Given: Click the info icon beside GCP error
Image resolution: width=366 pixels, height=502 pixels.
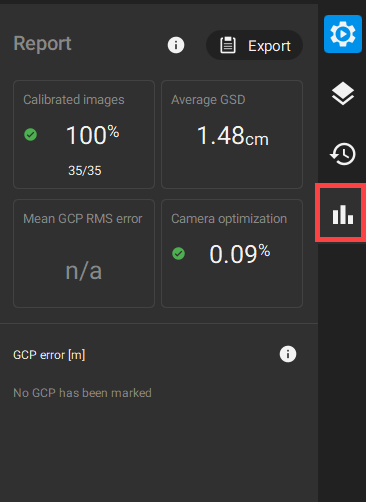Looking at the screenshot, I should pyautogui.click(x=288, y=354).
